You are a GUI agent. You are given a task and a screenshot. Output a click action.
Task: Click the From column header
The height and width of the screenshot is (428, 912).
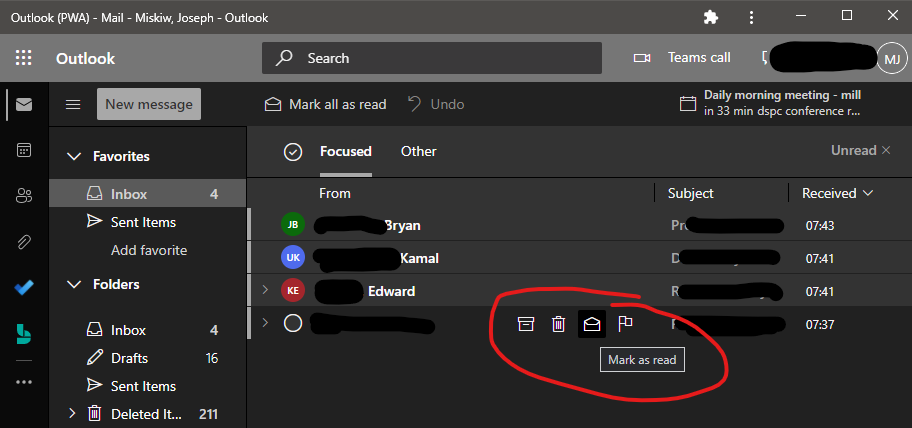tap(335, 194)
